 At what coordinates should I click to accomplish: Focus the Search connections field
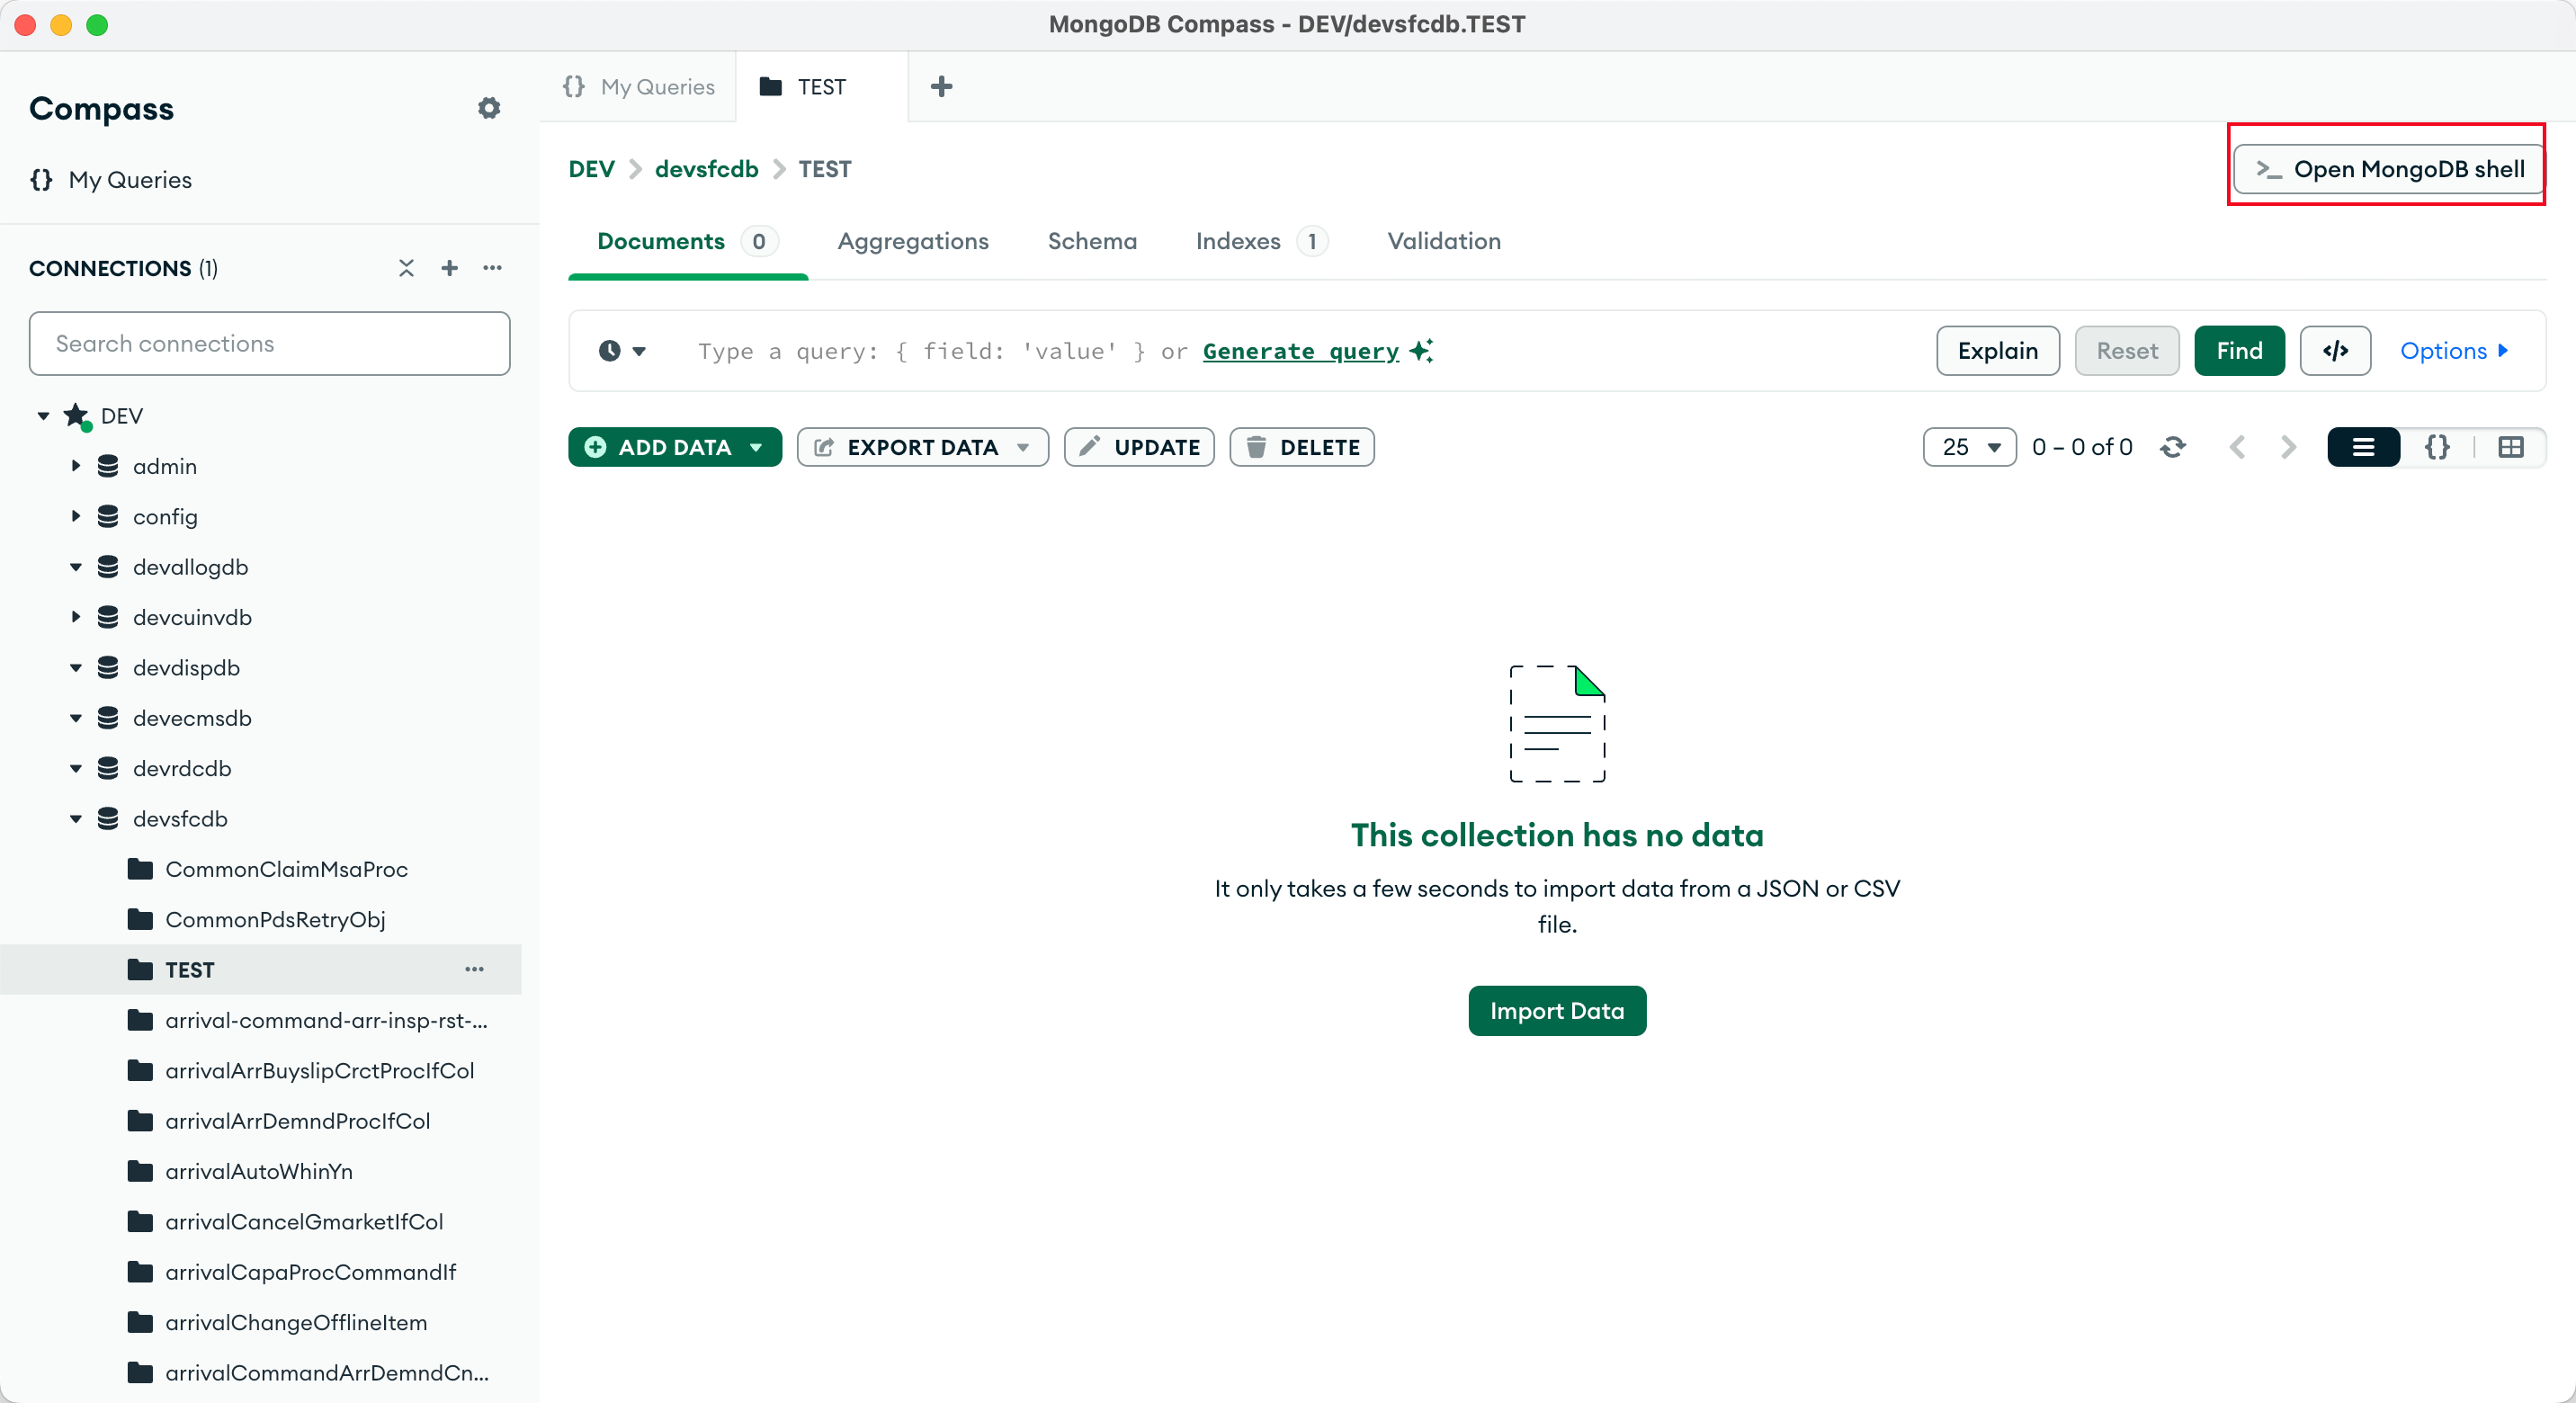269,344
